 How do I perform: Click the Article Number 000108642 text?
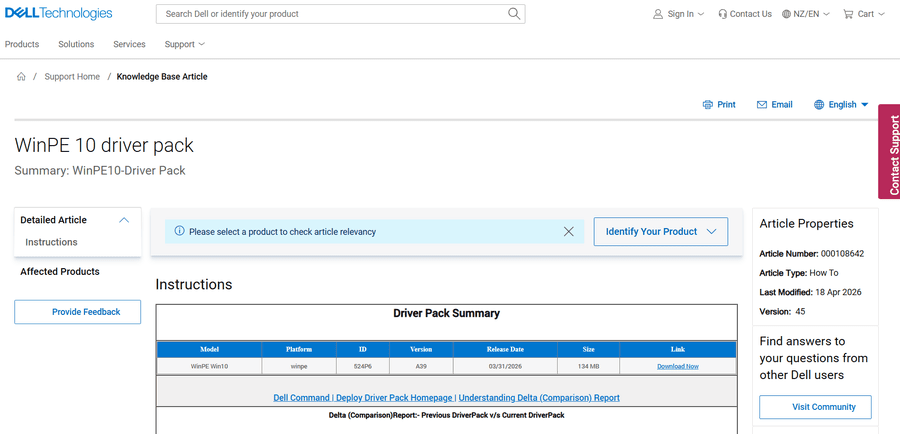click(x=812, y=253)
